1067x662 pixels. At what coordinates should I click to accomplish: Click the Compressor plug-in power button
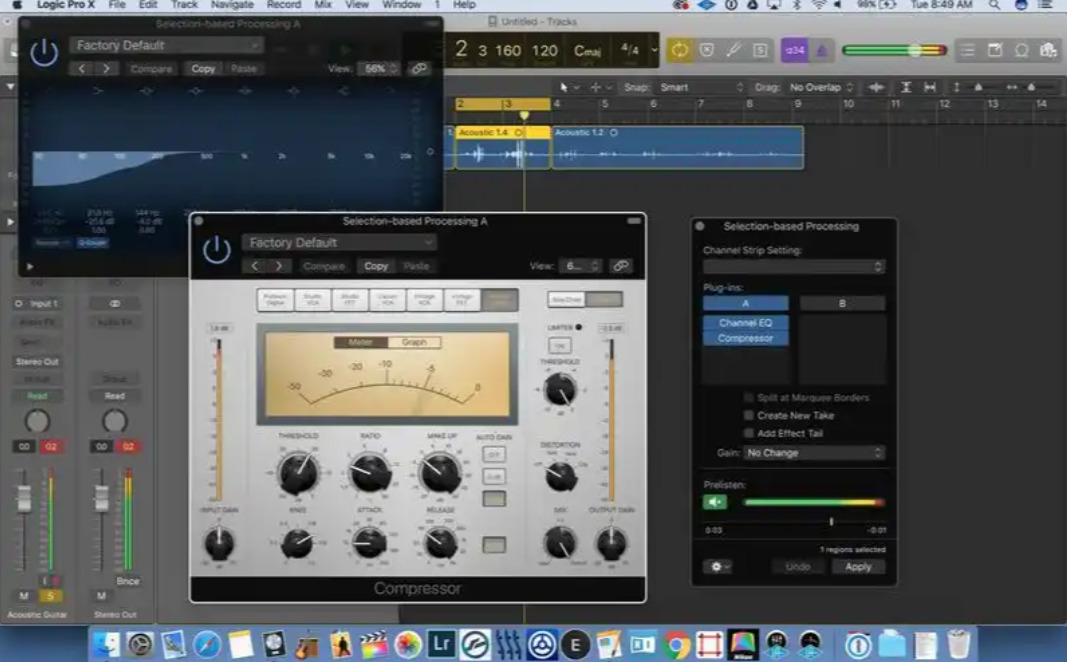[217, 251]
